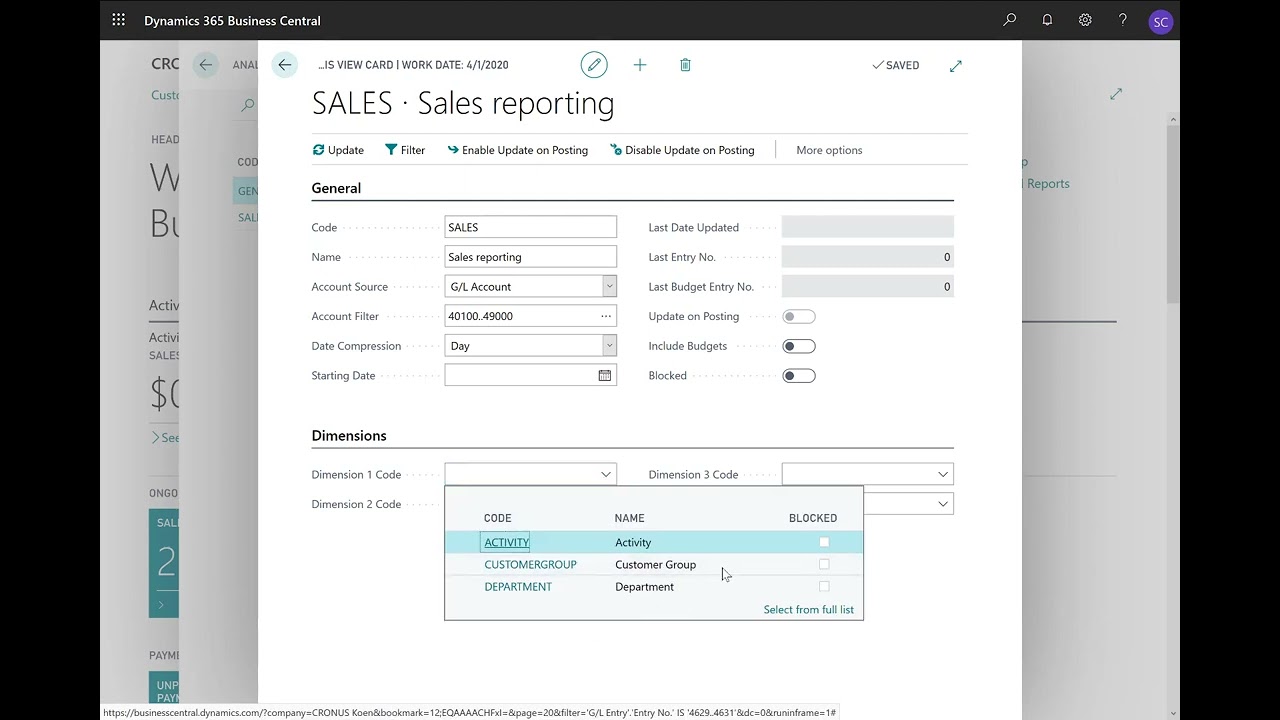Check Blocked box for CUSTOMERGROUP row
1280x720 pixels.
[x=824, y=564]
